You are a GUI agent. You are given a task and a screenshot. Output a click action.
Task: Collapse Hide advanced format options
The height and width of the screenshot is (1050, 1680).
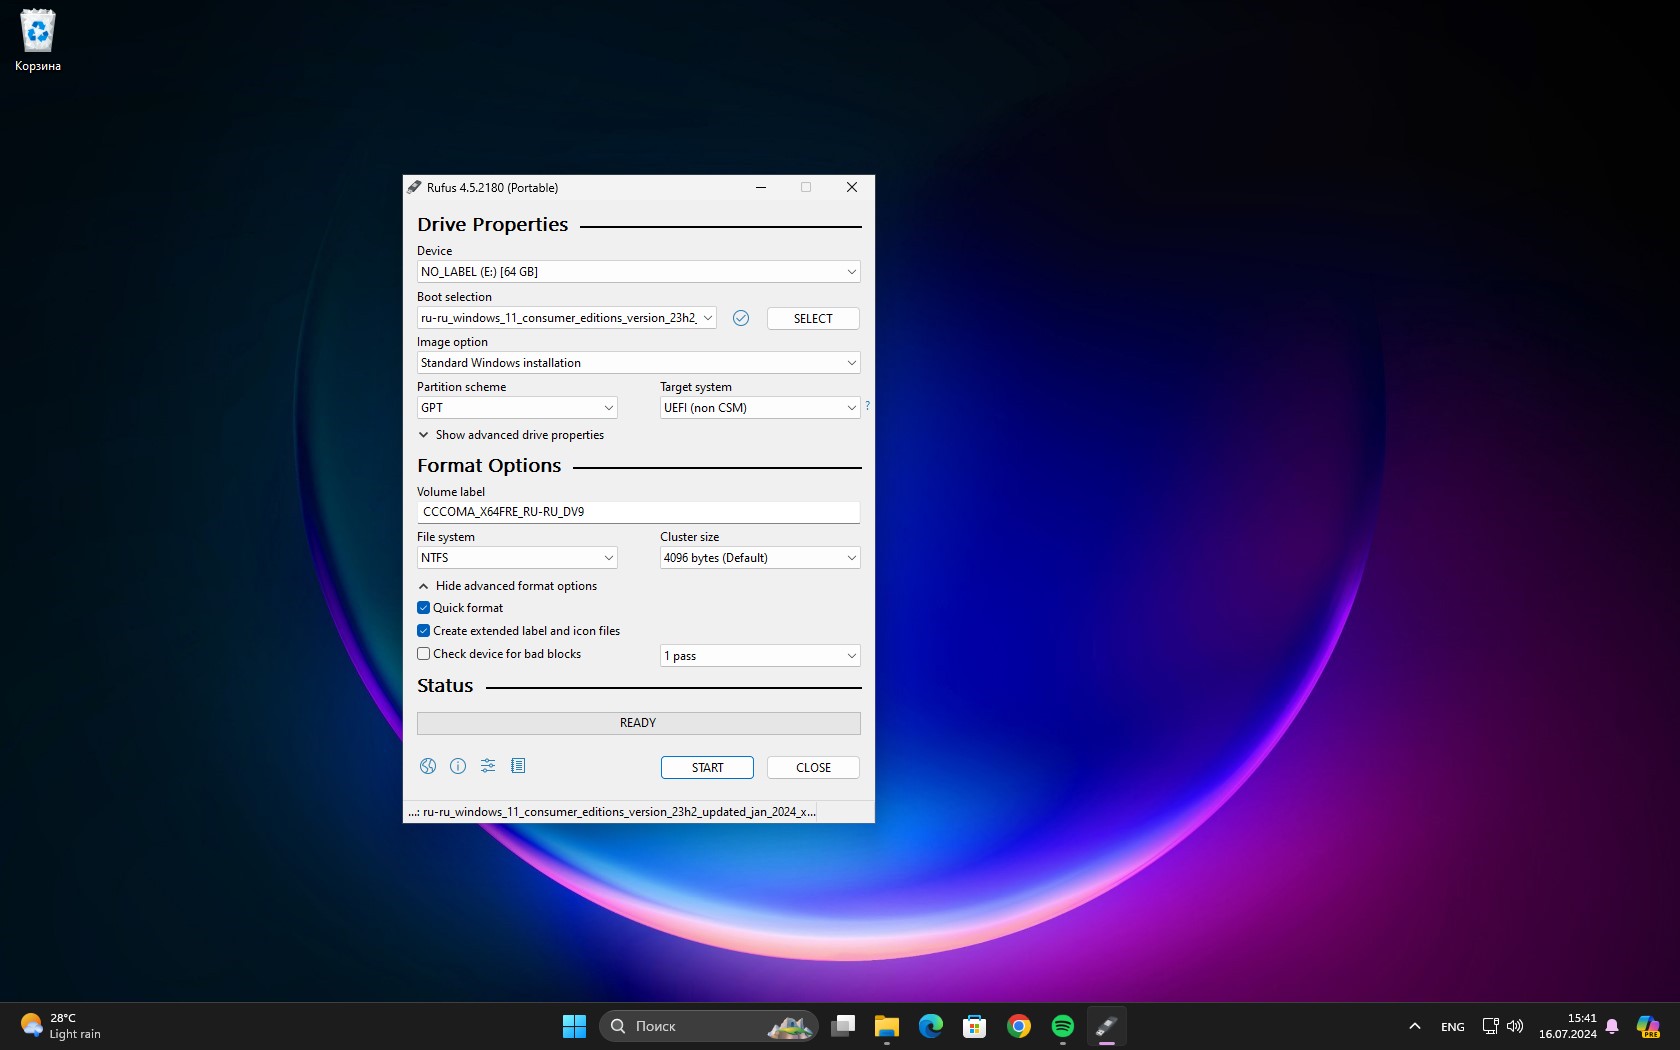[508, 586]
